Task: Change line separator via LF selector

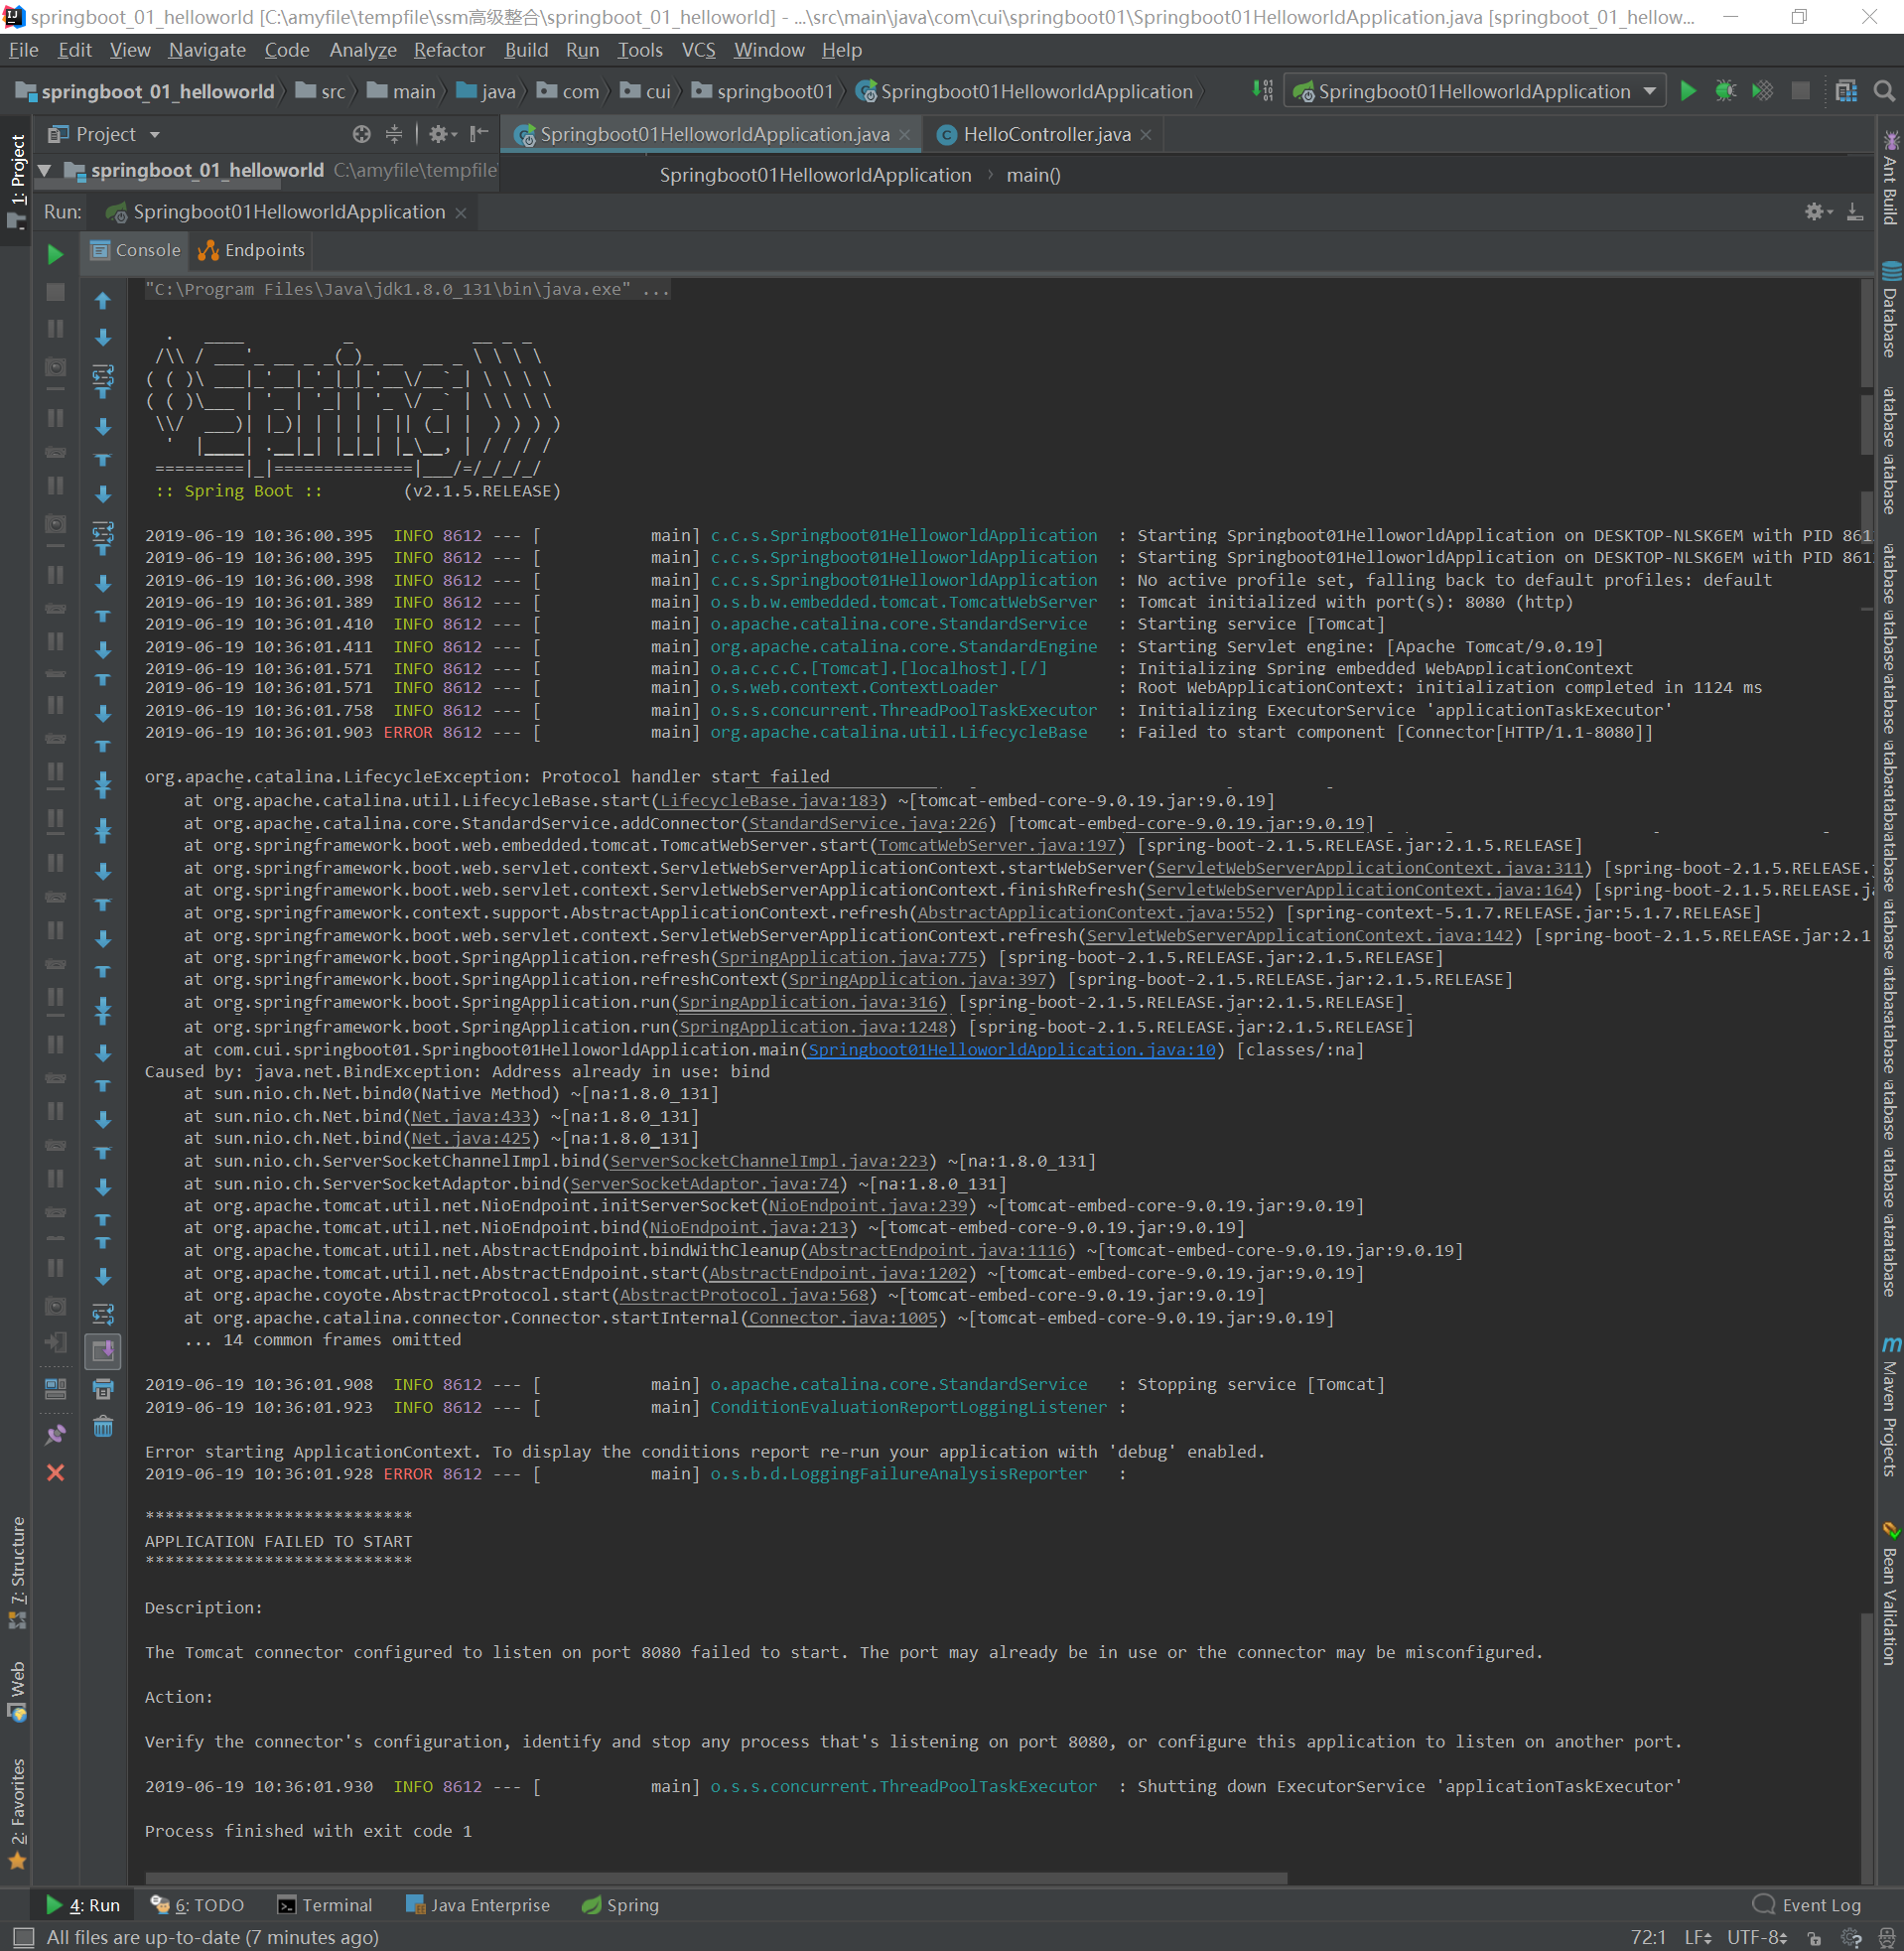Action: (1697, 1937)
